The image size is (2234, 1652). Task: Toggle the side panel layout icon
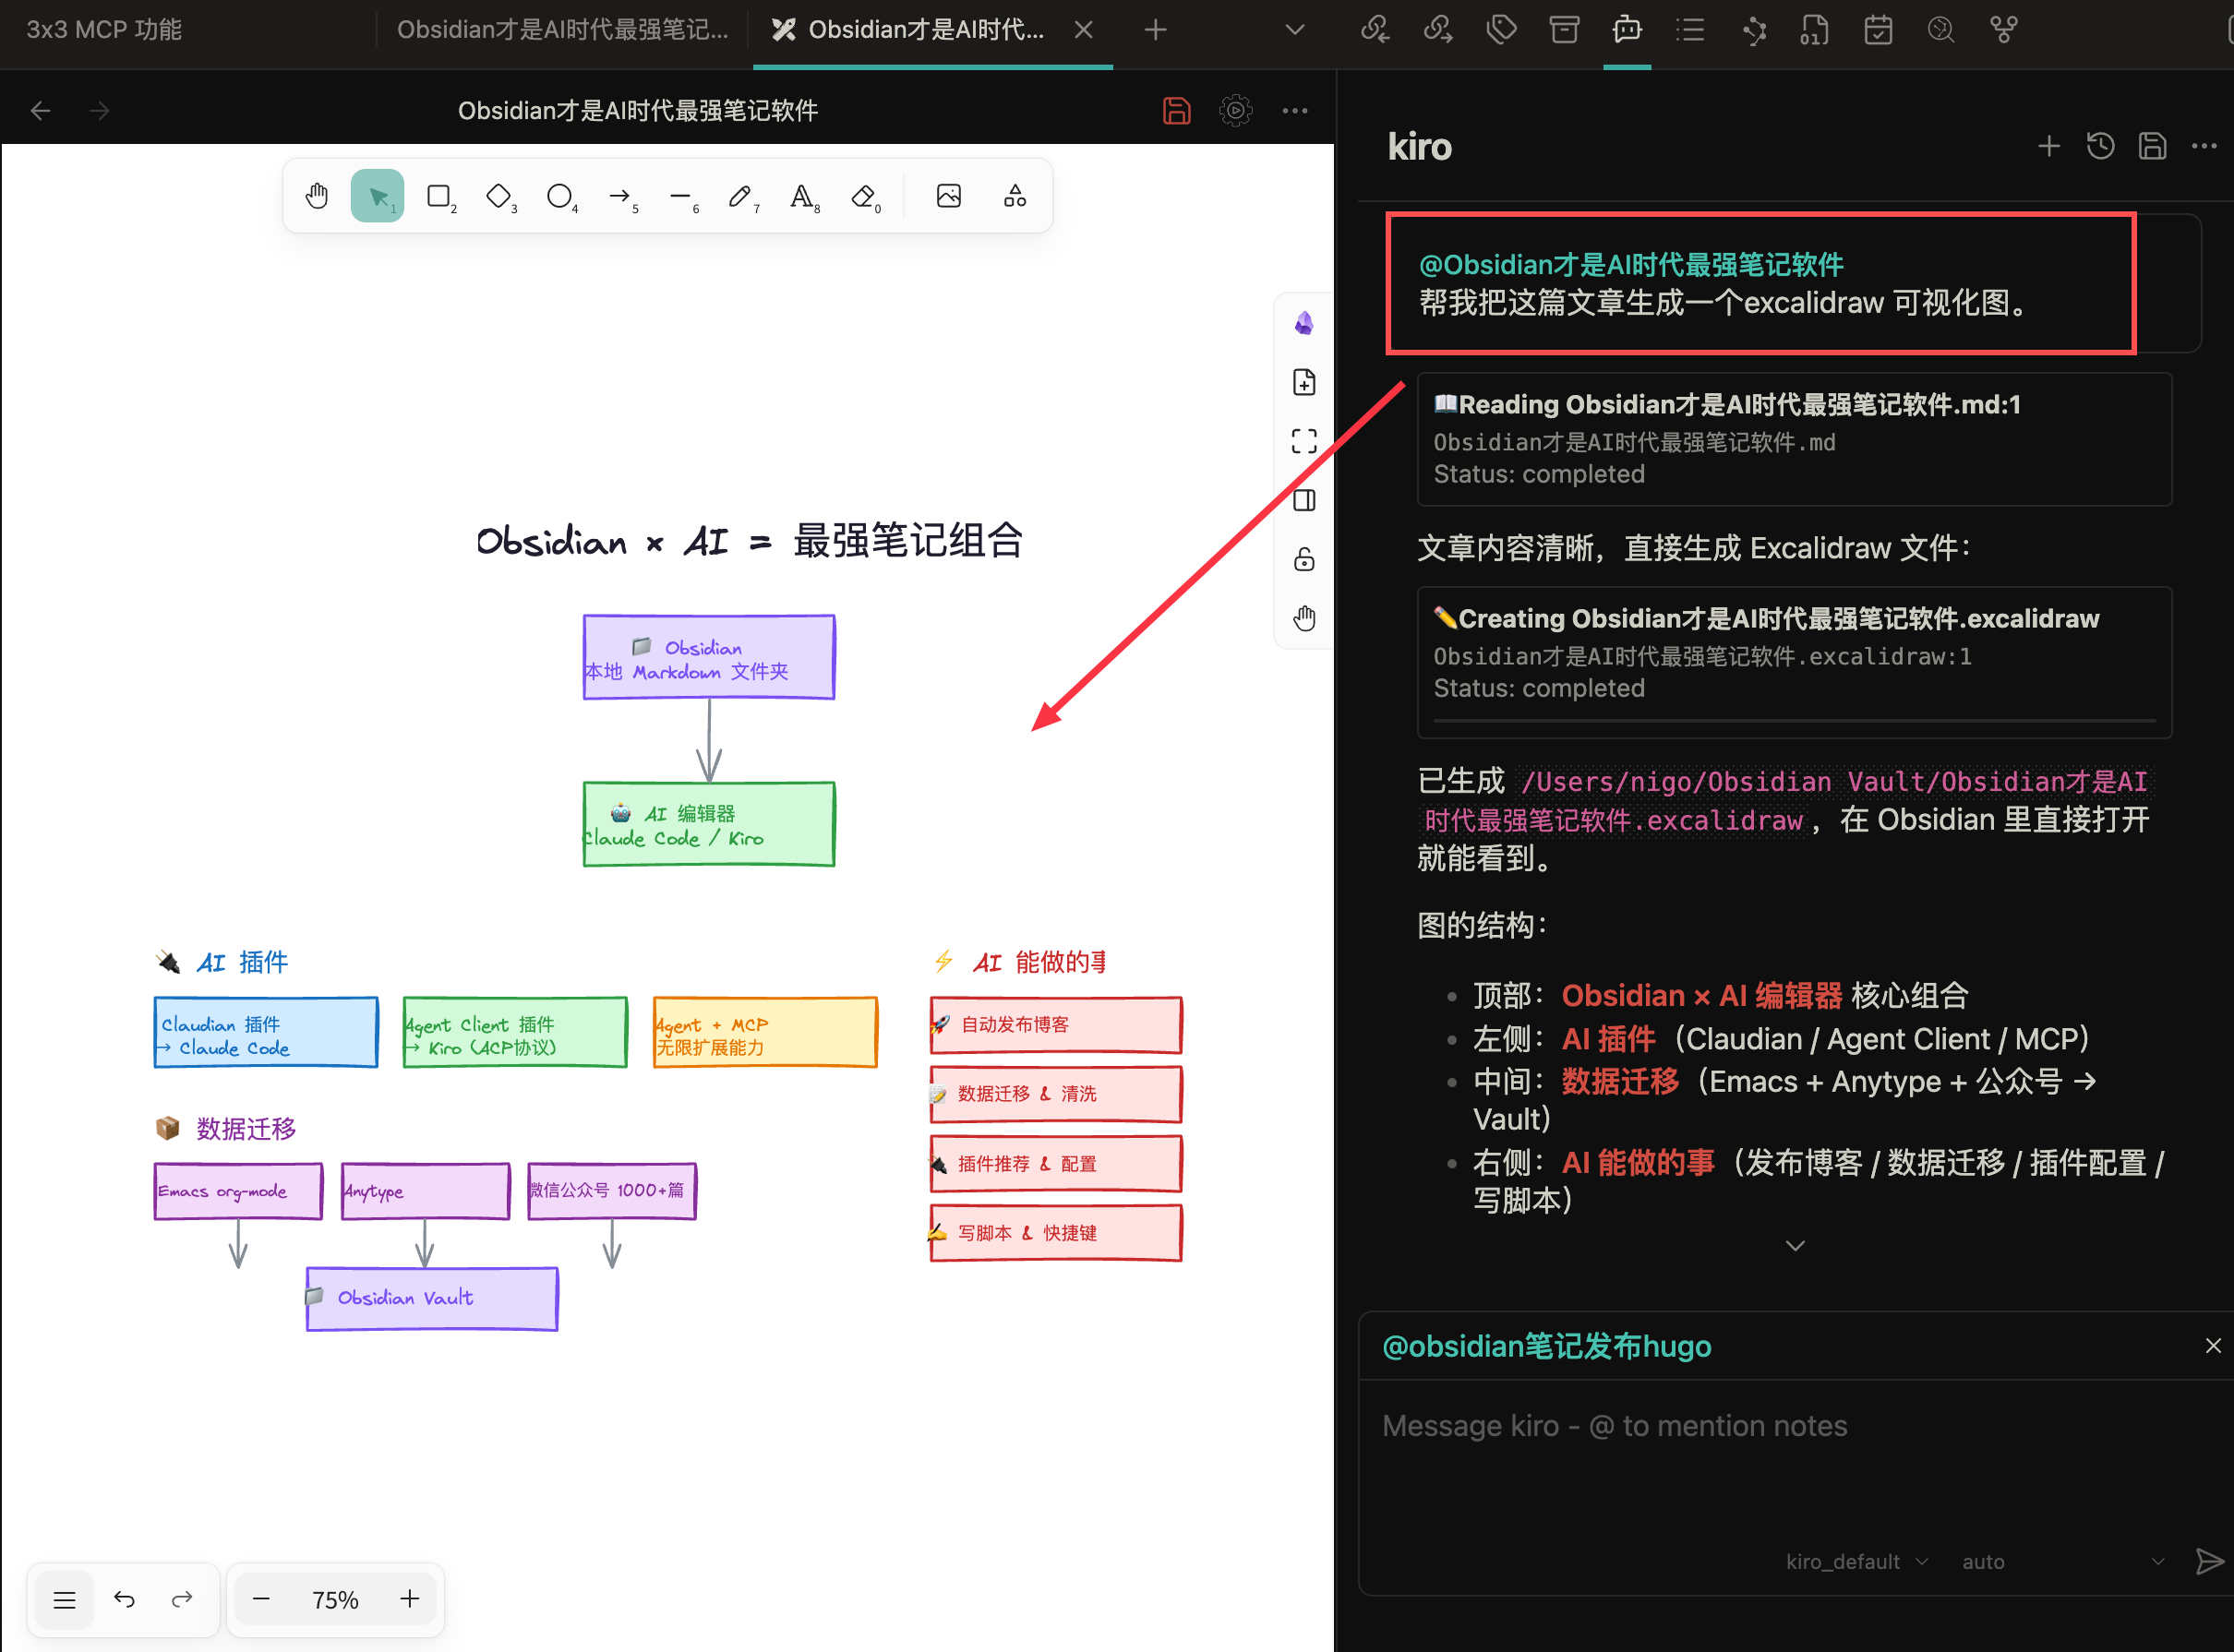point(1304,500)
